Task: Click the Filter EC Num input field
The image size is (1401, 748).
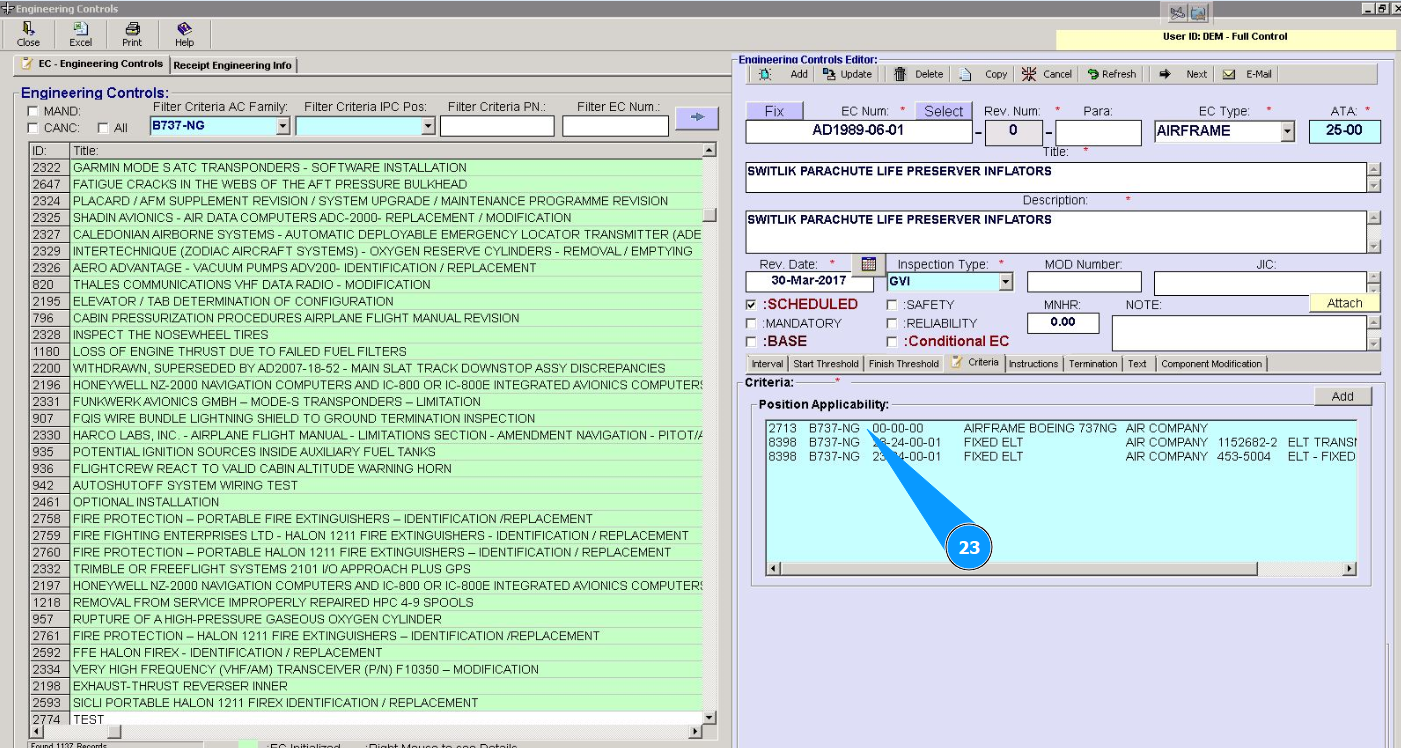Action: point(615,126)
